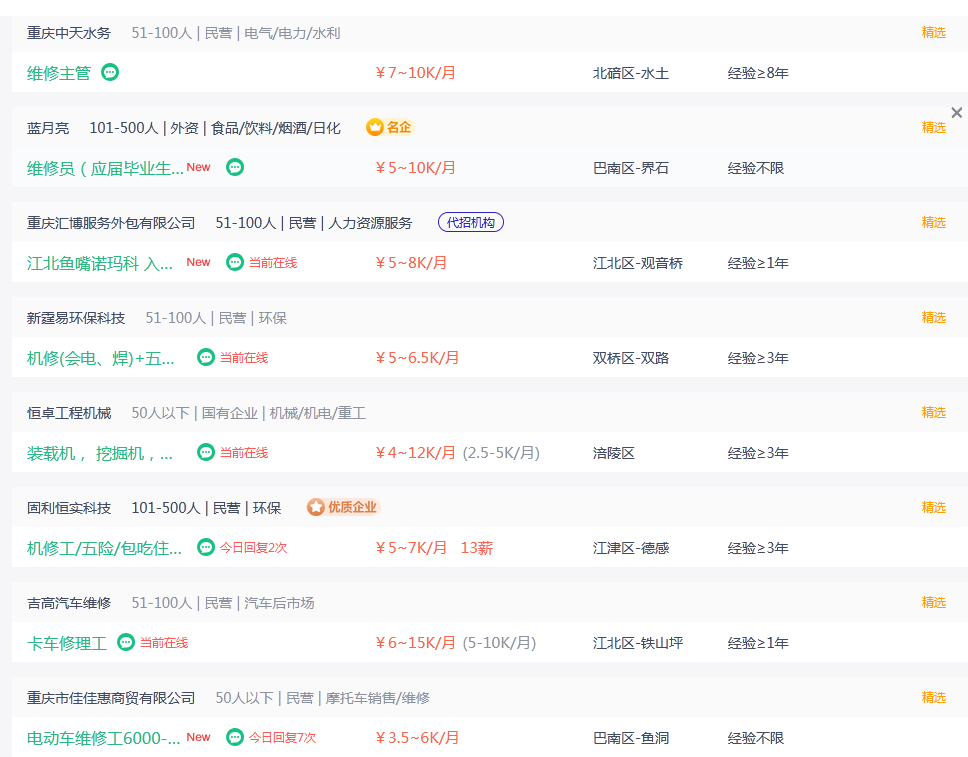The width and height of the screenshot is (968, 757).
Task: Click 精选 label on 重庆市佳佳惠商贸 row
Action: tap(933, 698)
